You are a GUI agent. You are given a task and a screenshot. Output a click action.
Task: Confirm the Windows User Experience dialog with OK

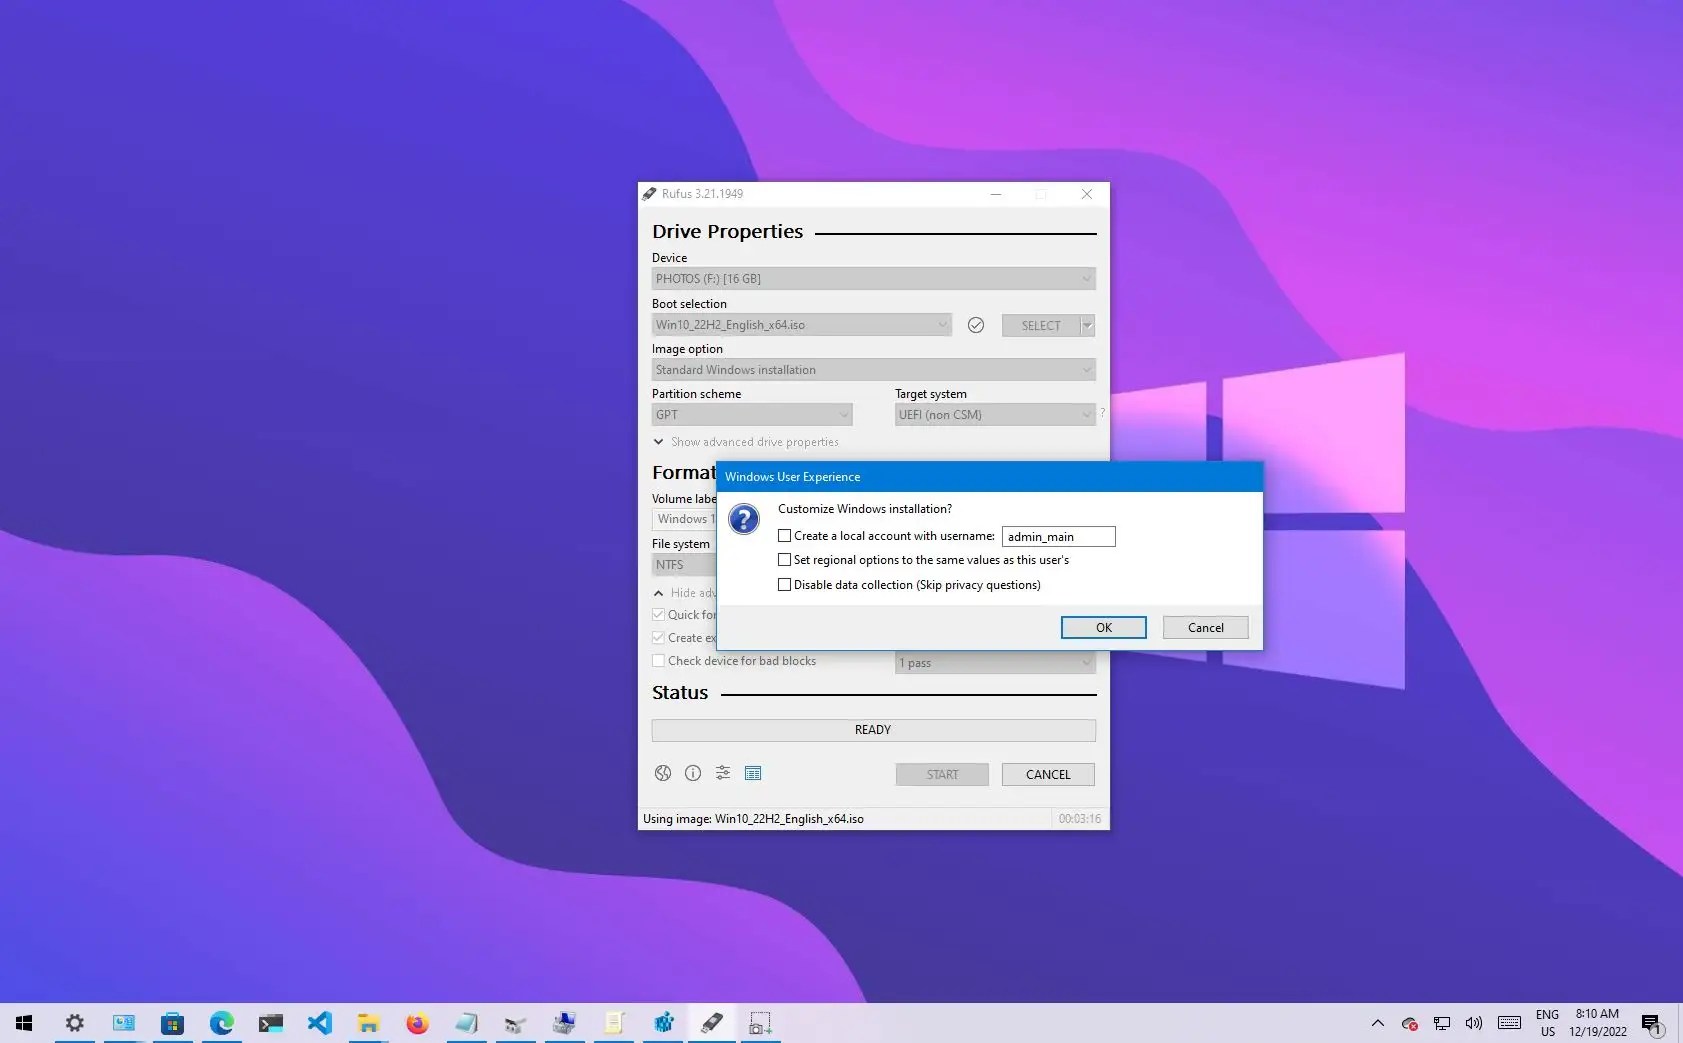[1103, 627]
